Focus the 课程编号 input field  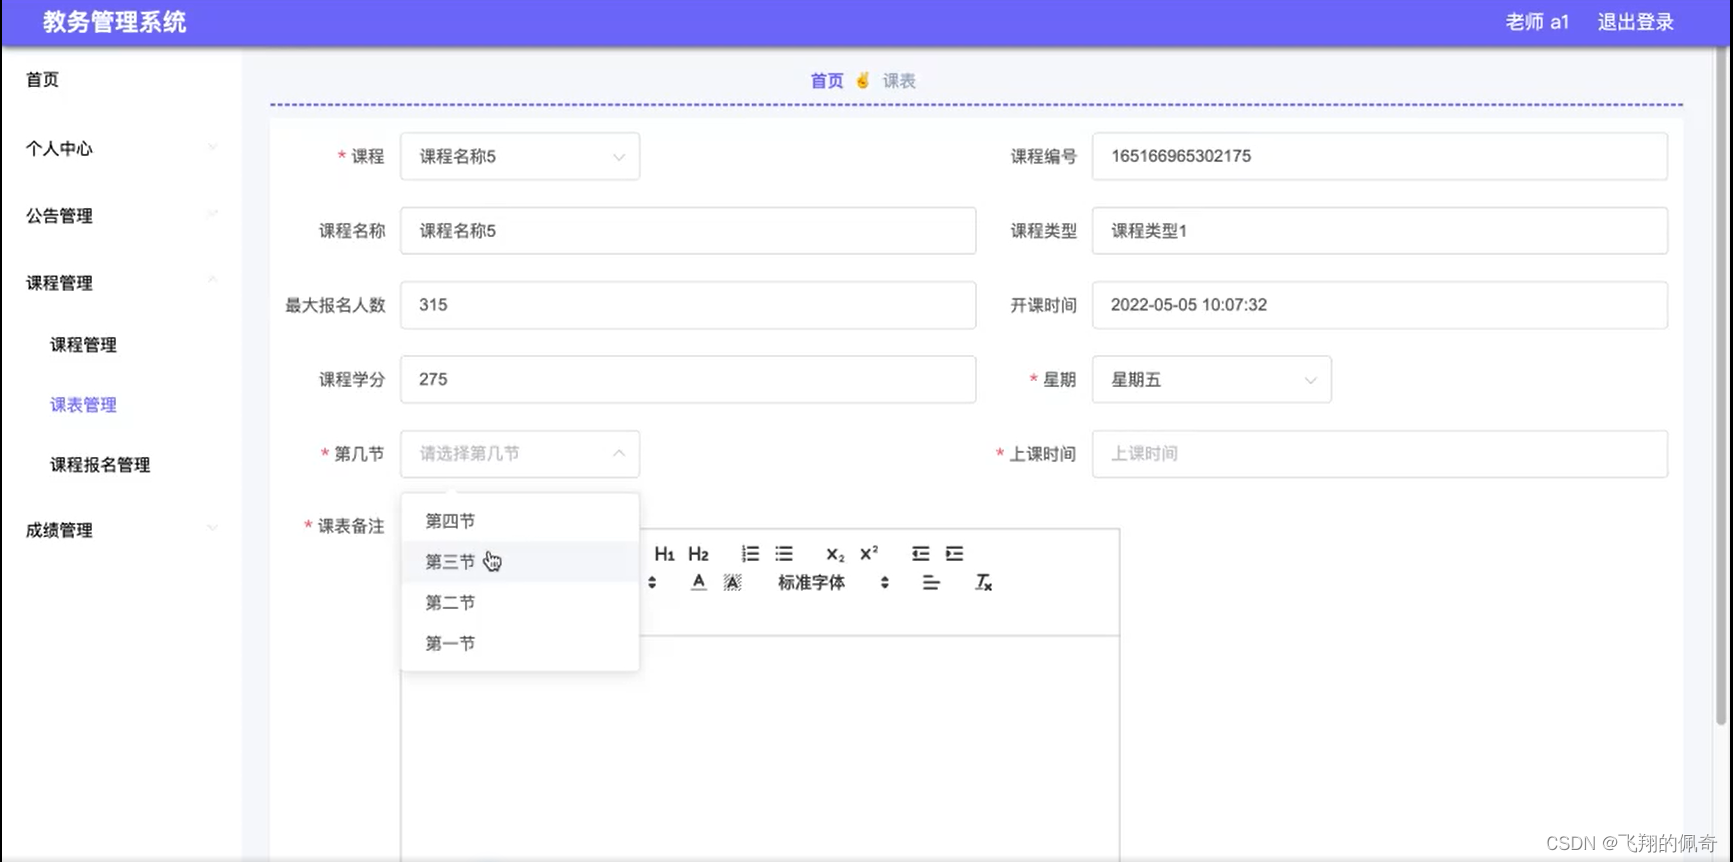tap(1380, 157)
